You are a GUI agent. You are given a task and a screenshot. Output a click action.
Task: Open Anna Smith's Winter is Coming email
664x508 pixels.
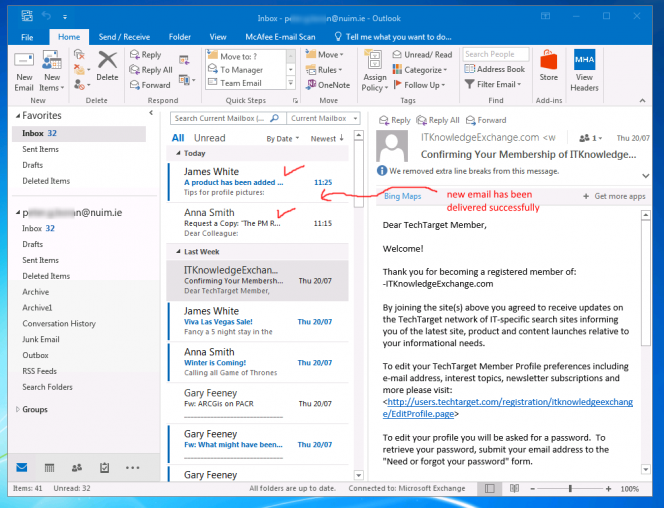(258, 362)
